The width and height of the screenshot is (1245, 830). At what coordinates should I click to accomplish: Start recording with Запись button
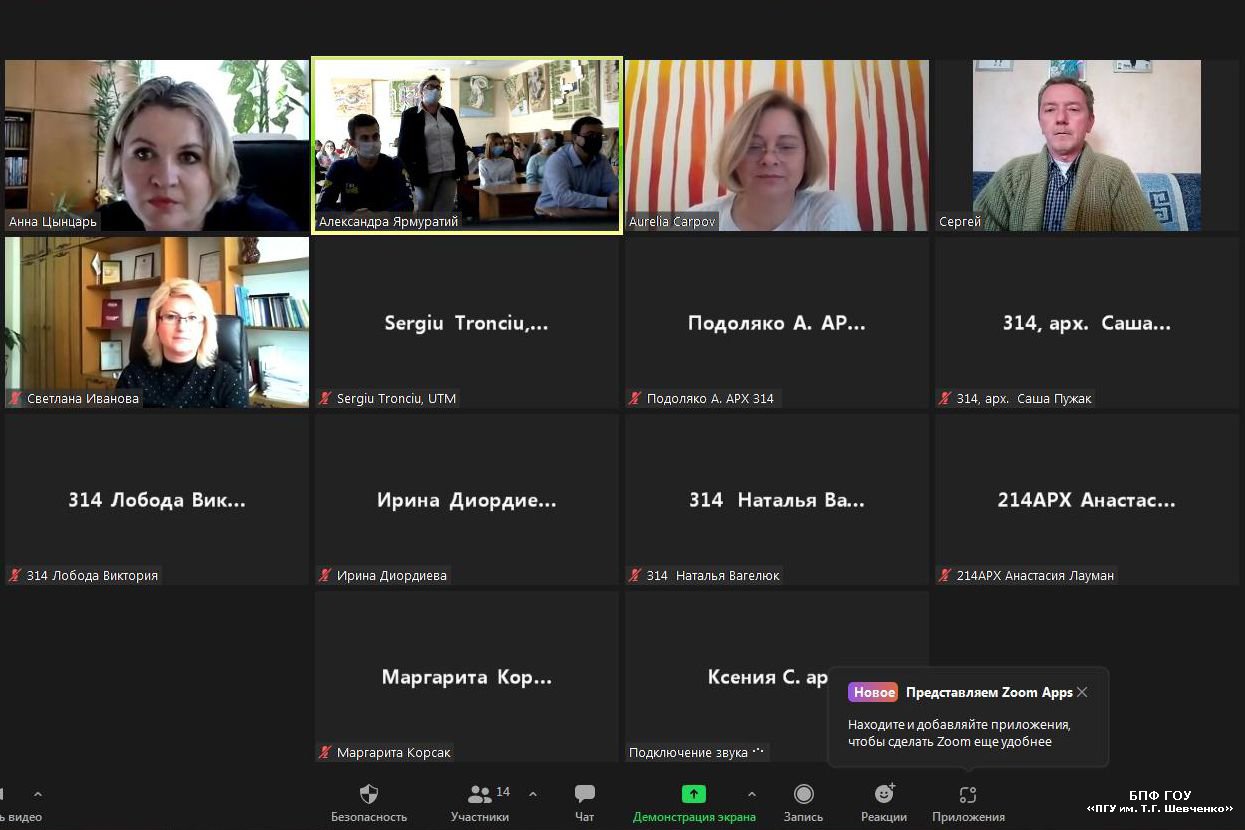[803, 803]
